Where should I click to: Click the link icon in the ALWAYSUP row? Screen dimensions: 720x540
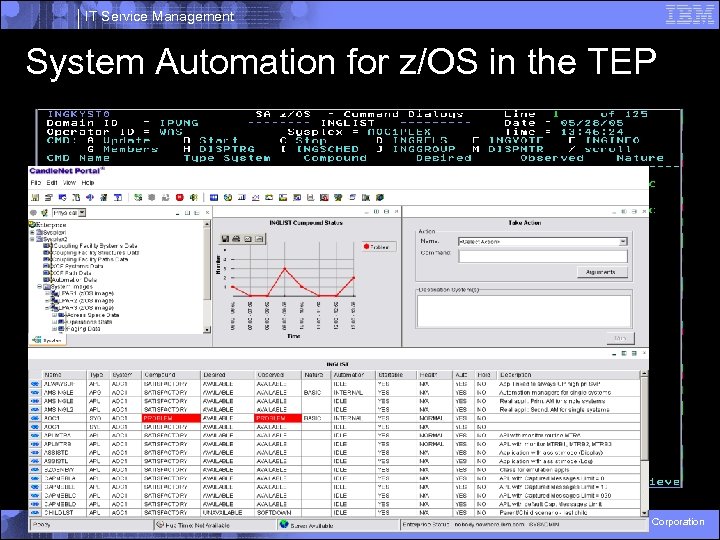coord(35,383)
